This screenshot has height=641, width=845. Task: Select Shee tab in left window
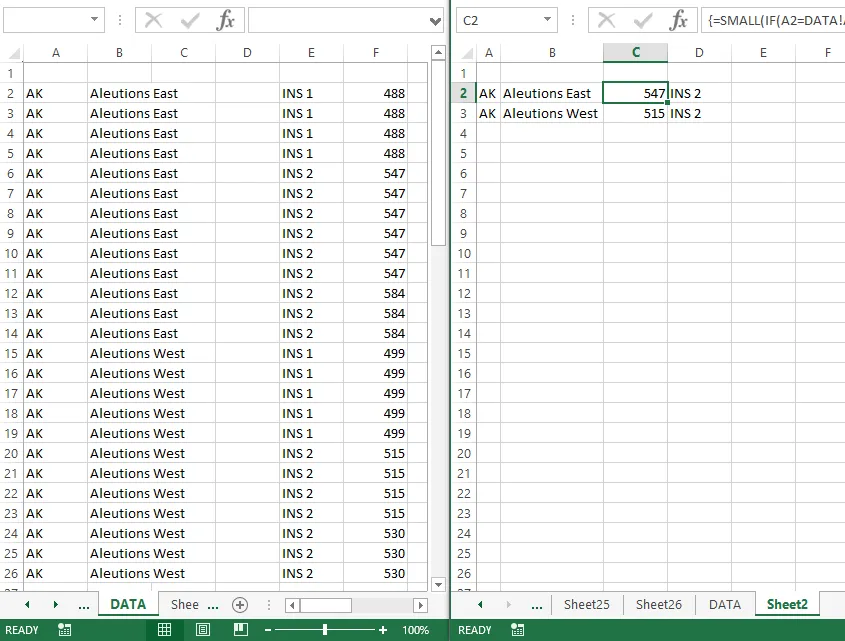(x=185, y=604)
